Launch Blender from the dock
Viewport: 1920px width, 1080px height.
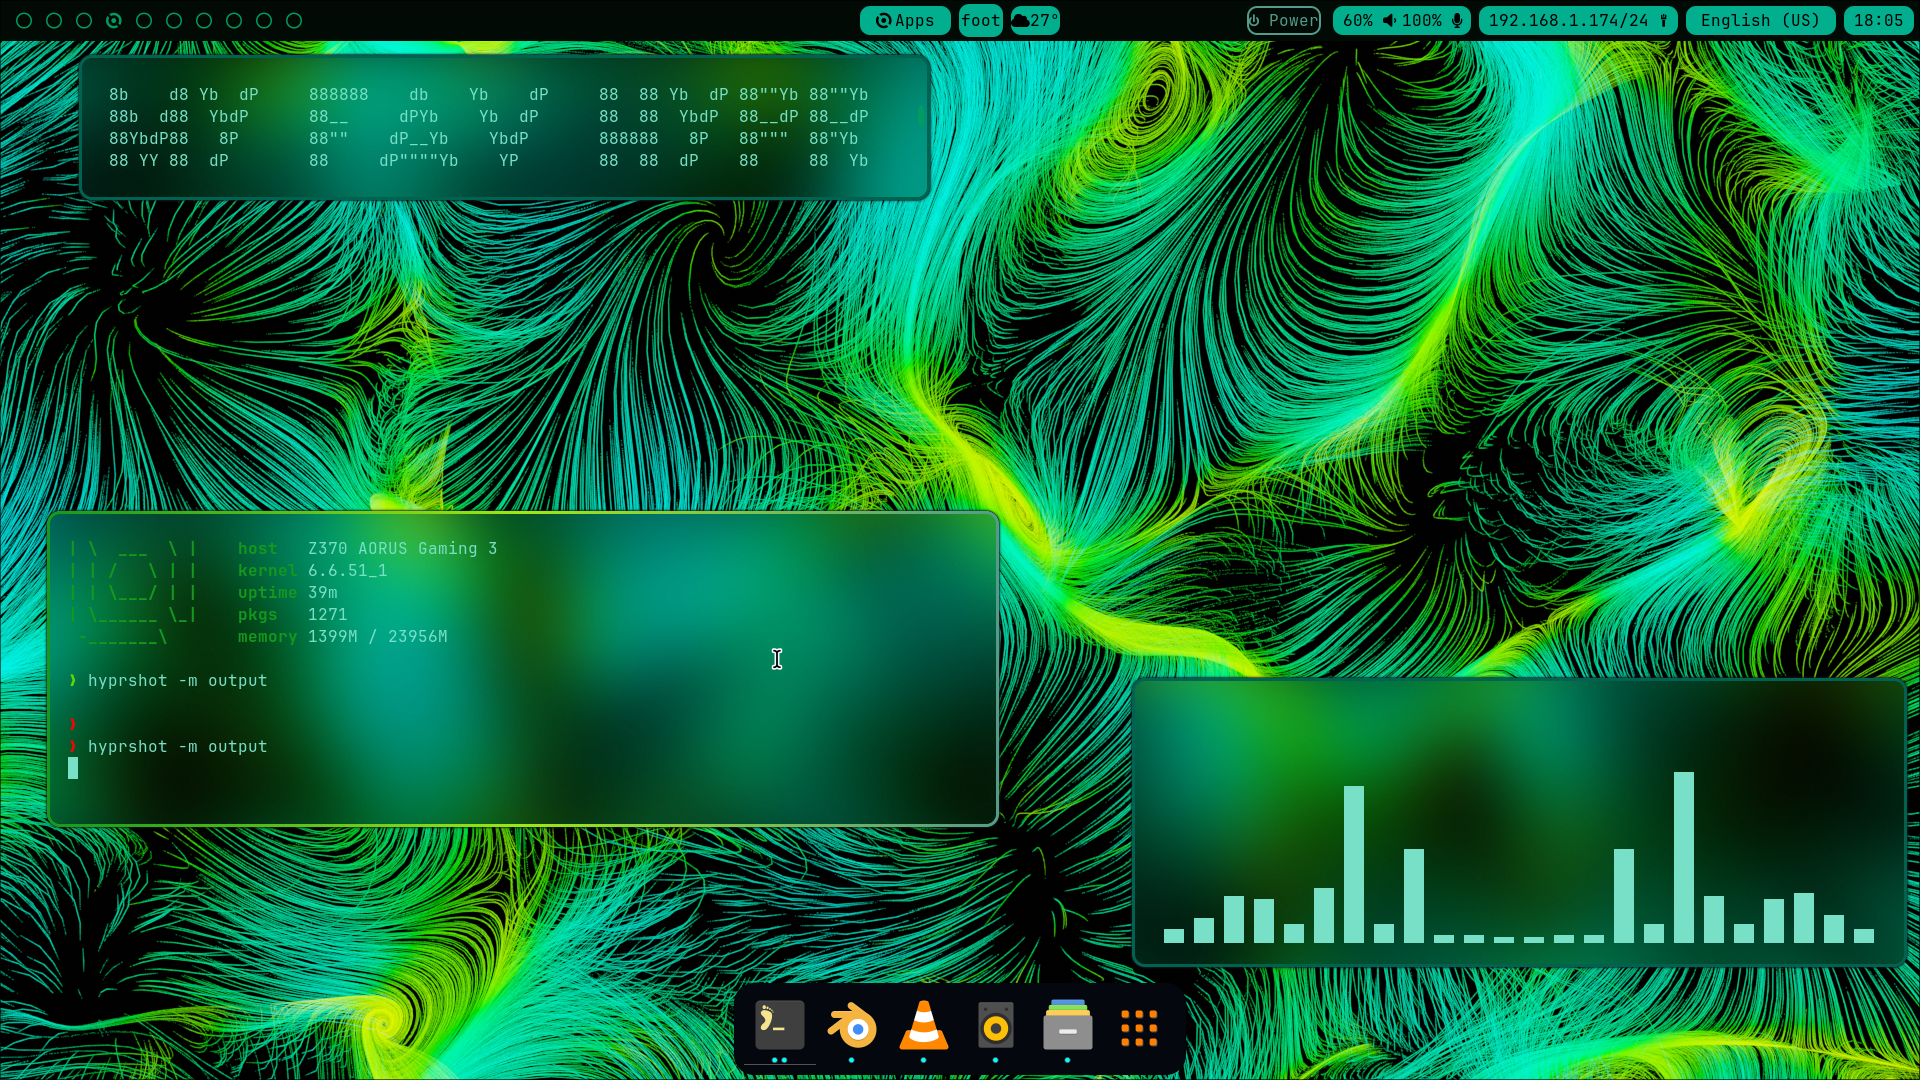tap(851, 1026)
